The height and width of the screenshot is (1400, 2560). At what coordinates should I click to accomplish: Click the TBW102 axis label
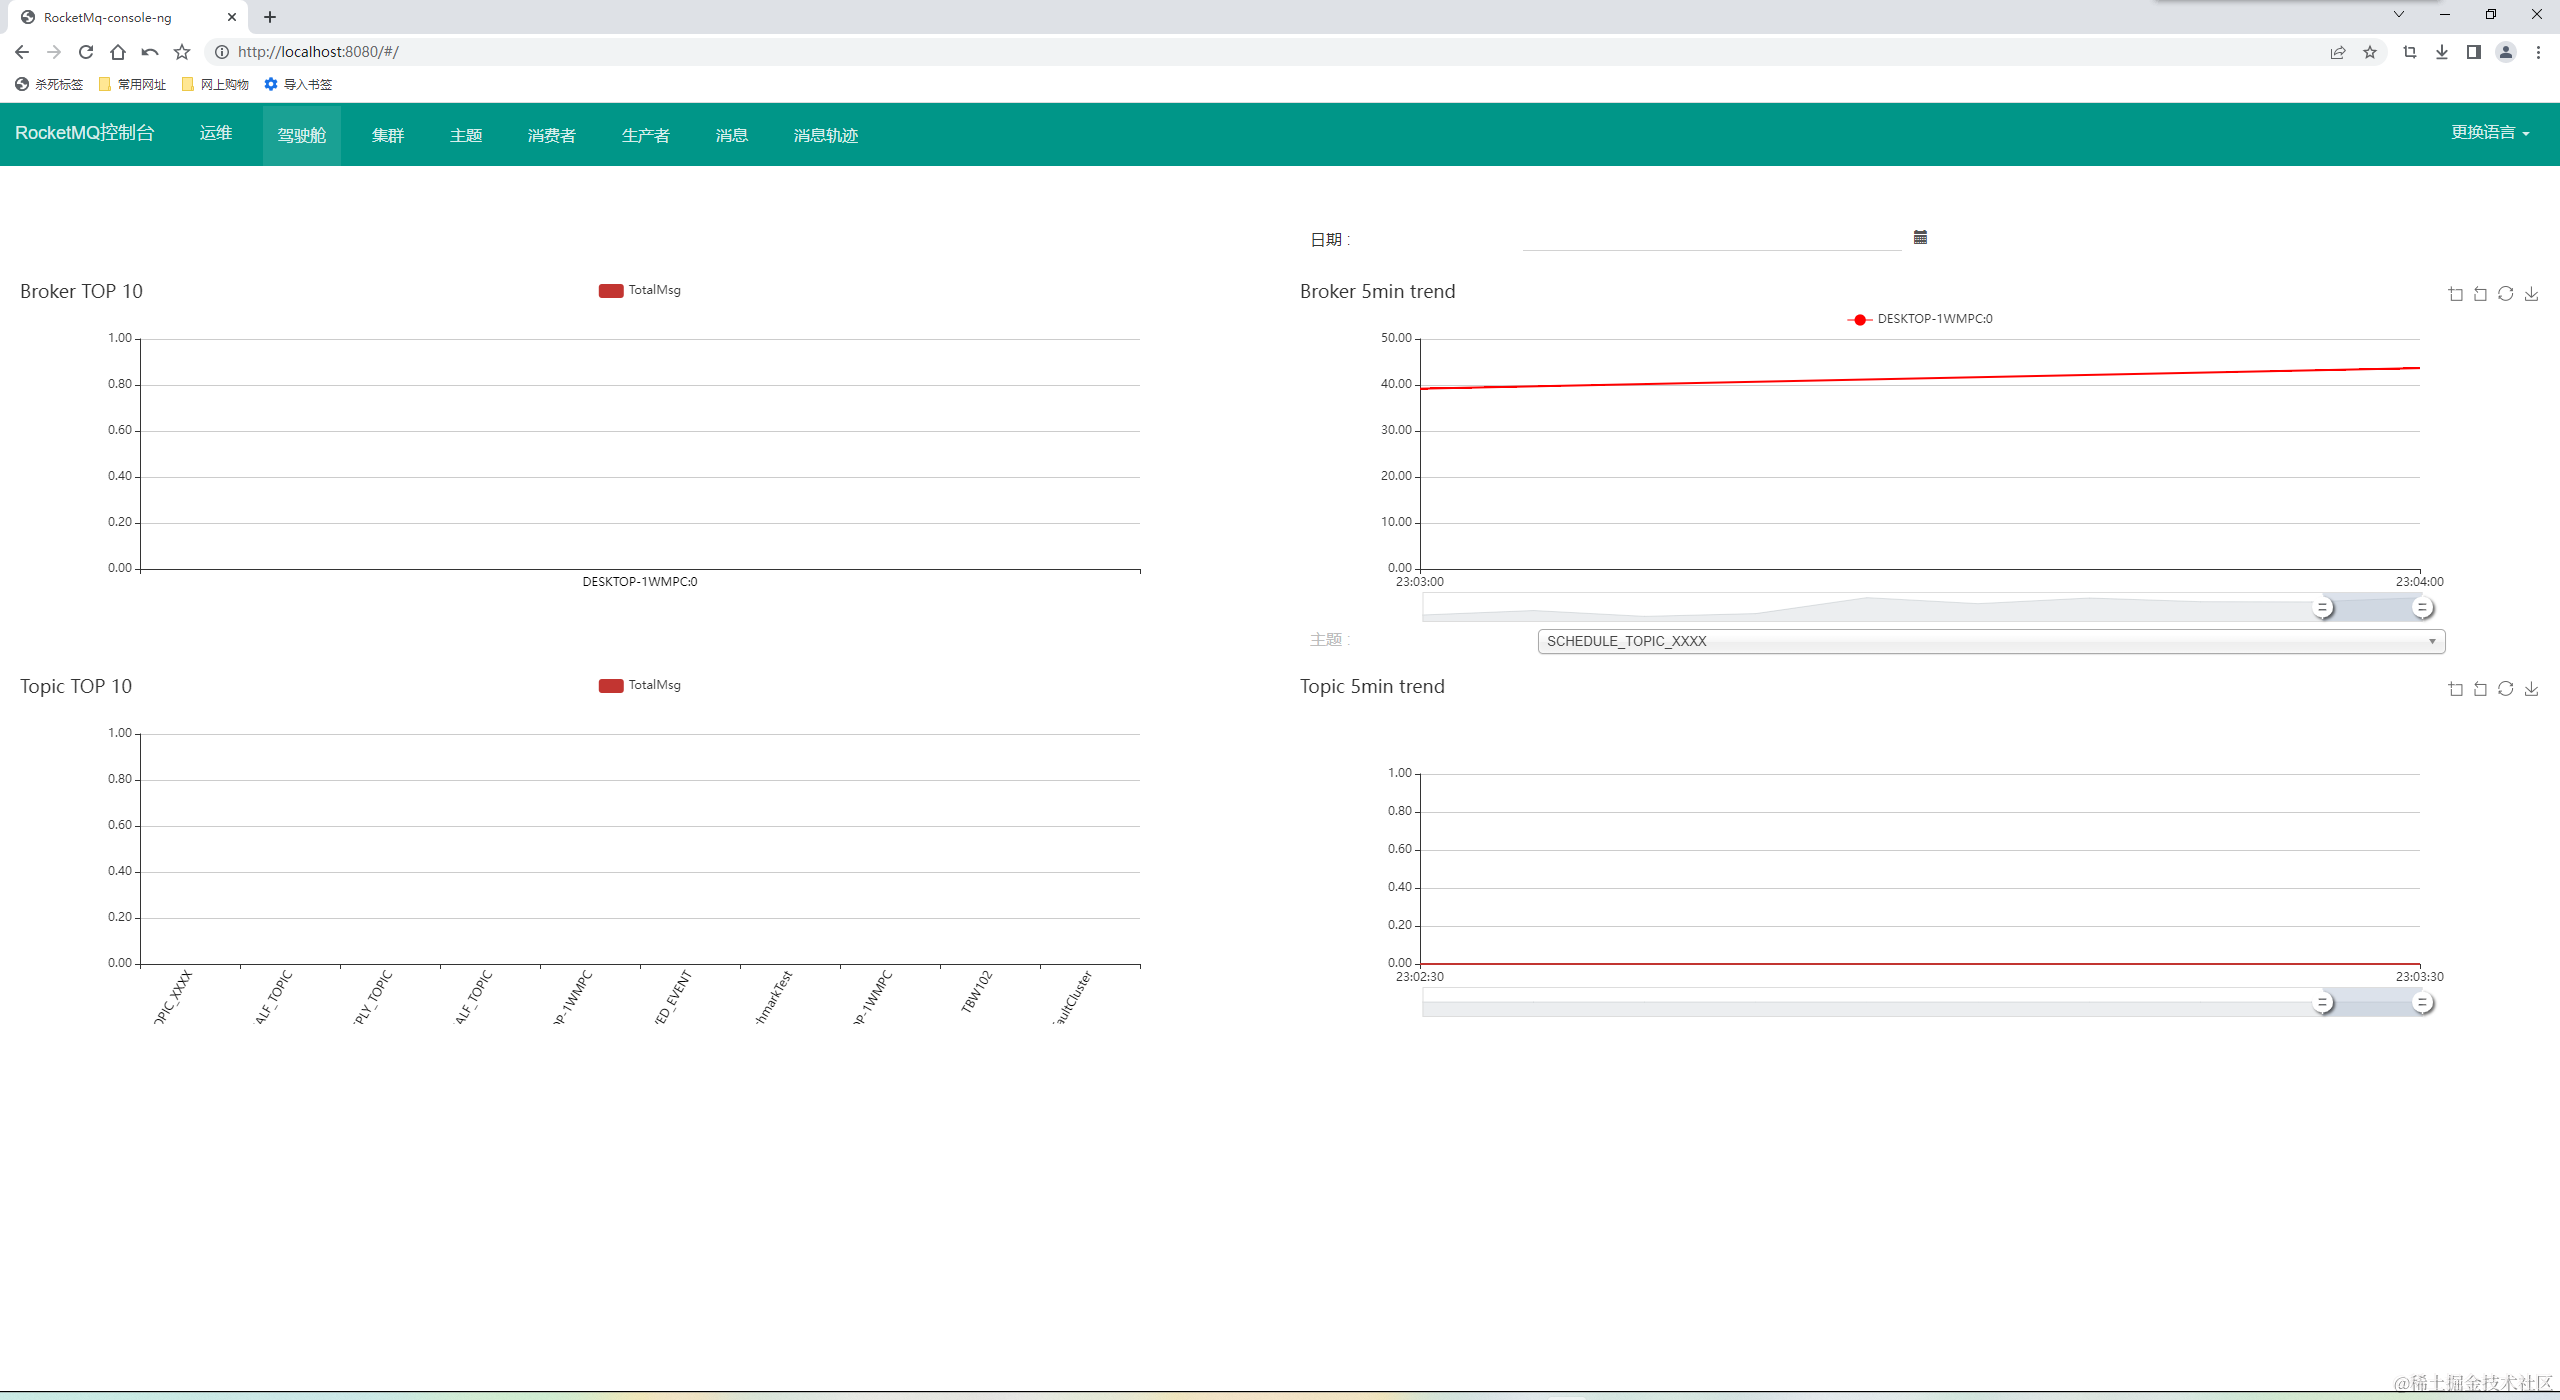(977, 991)
